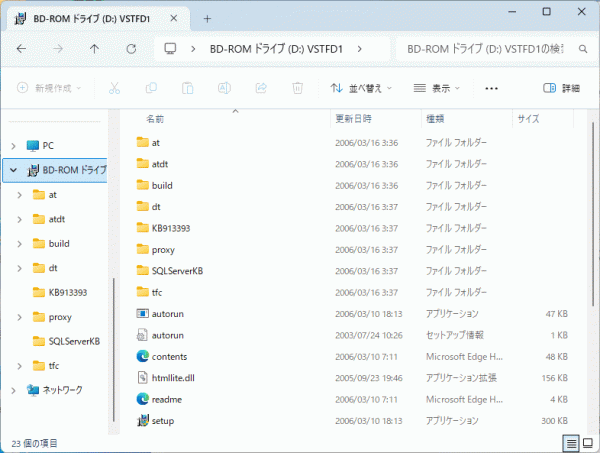Click the Copy toolbar icon
600x453 pixels.
tap(151, 88)
